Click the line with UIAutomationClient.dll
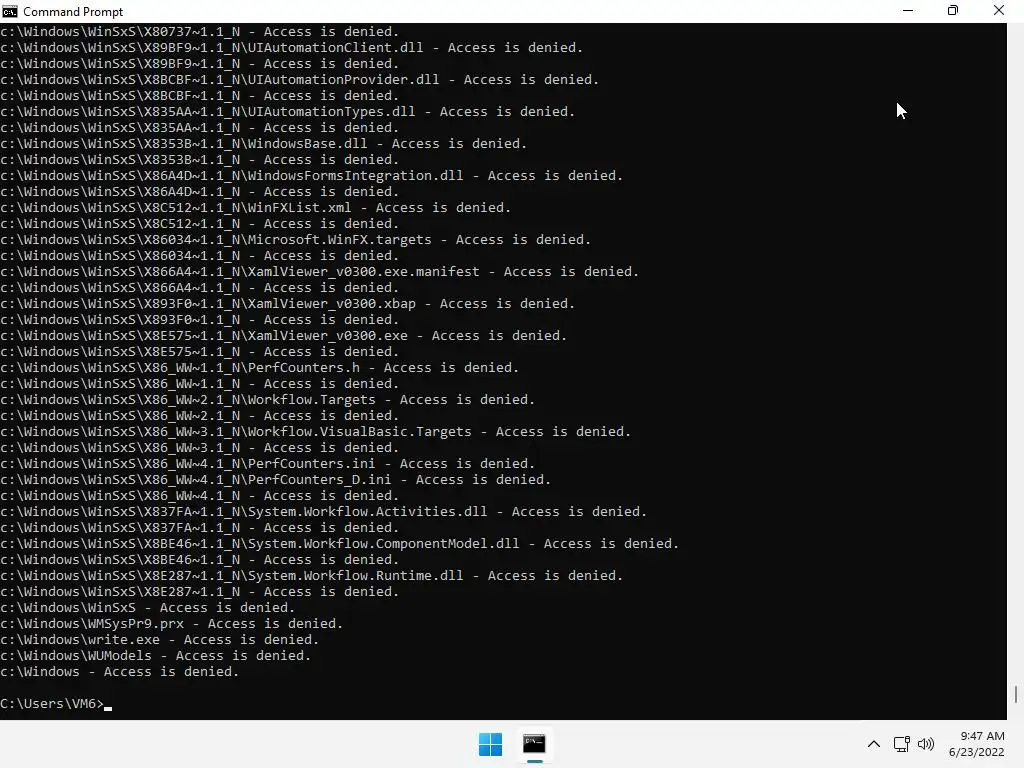This screenshot has height=768, width=1024. (x=291, y=48)
